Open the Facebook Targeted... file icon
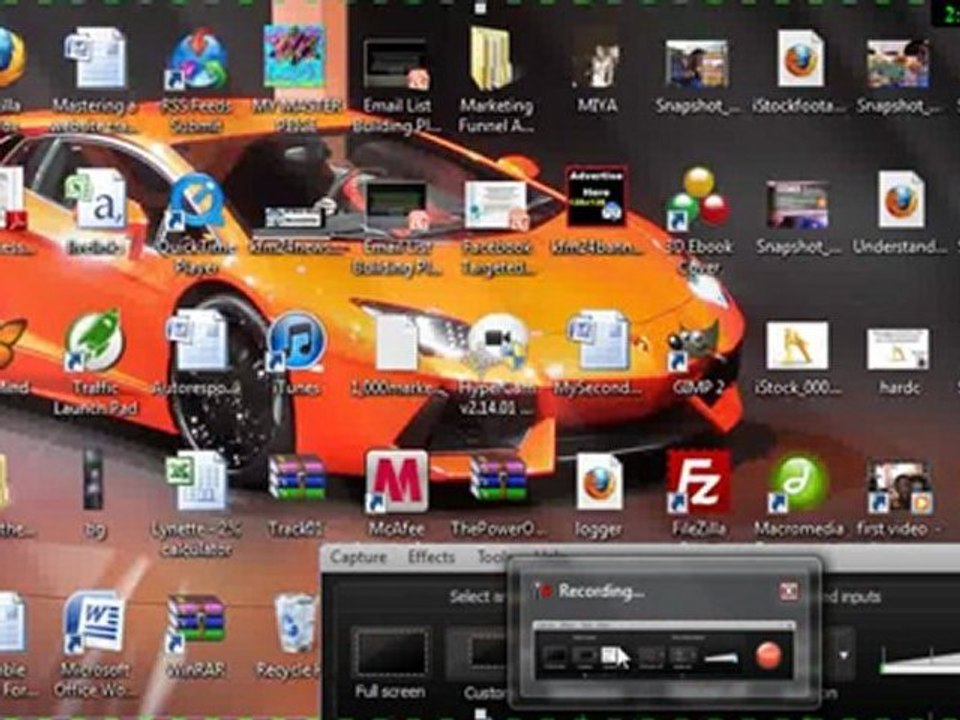960x720 pixels. click(497, 206)
